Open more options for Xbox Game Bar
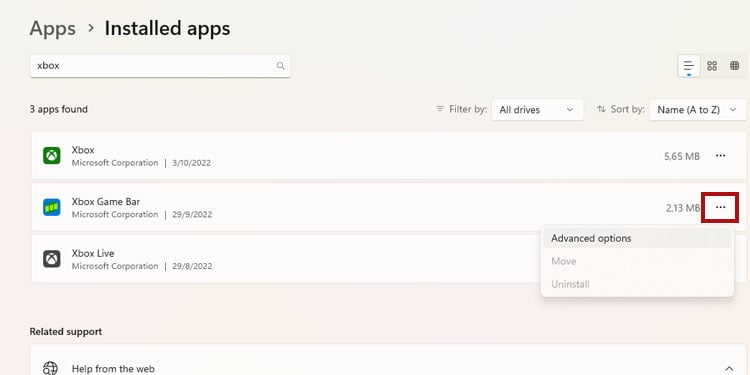Viewport: 750px width, 375px height. coord(720,207)
